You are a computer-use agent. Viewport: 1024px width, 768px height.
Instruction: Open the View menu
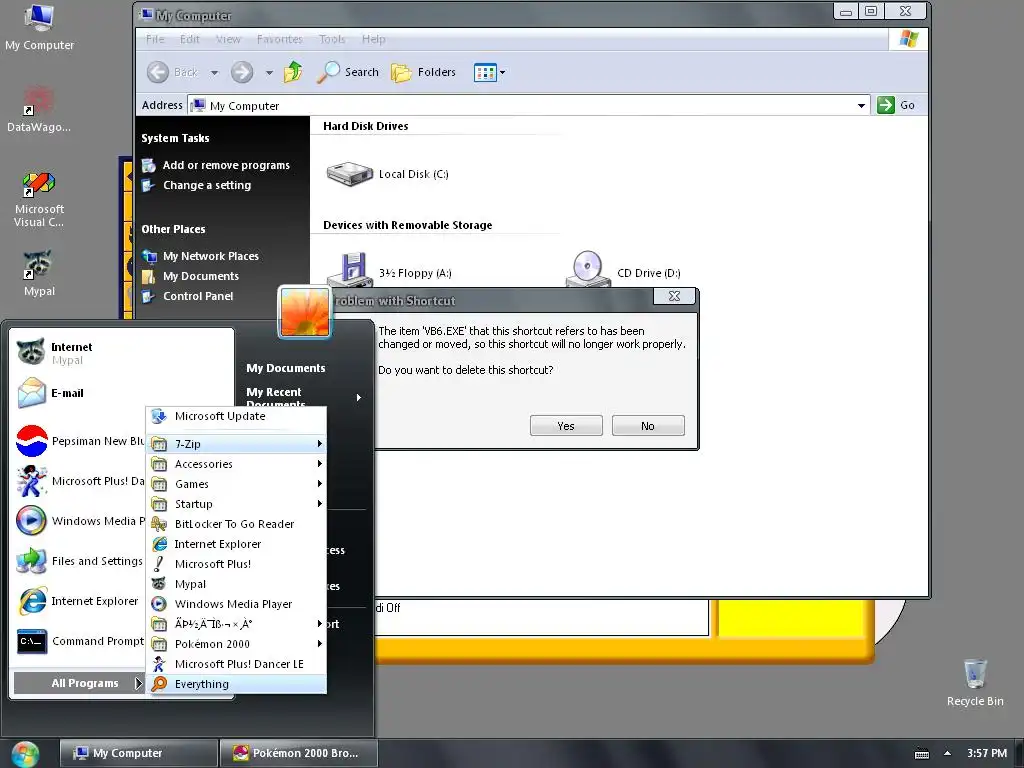tap(228, 39)
